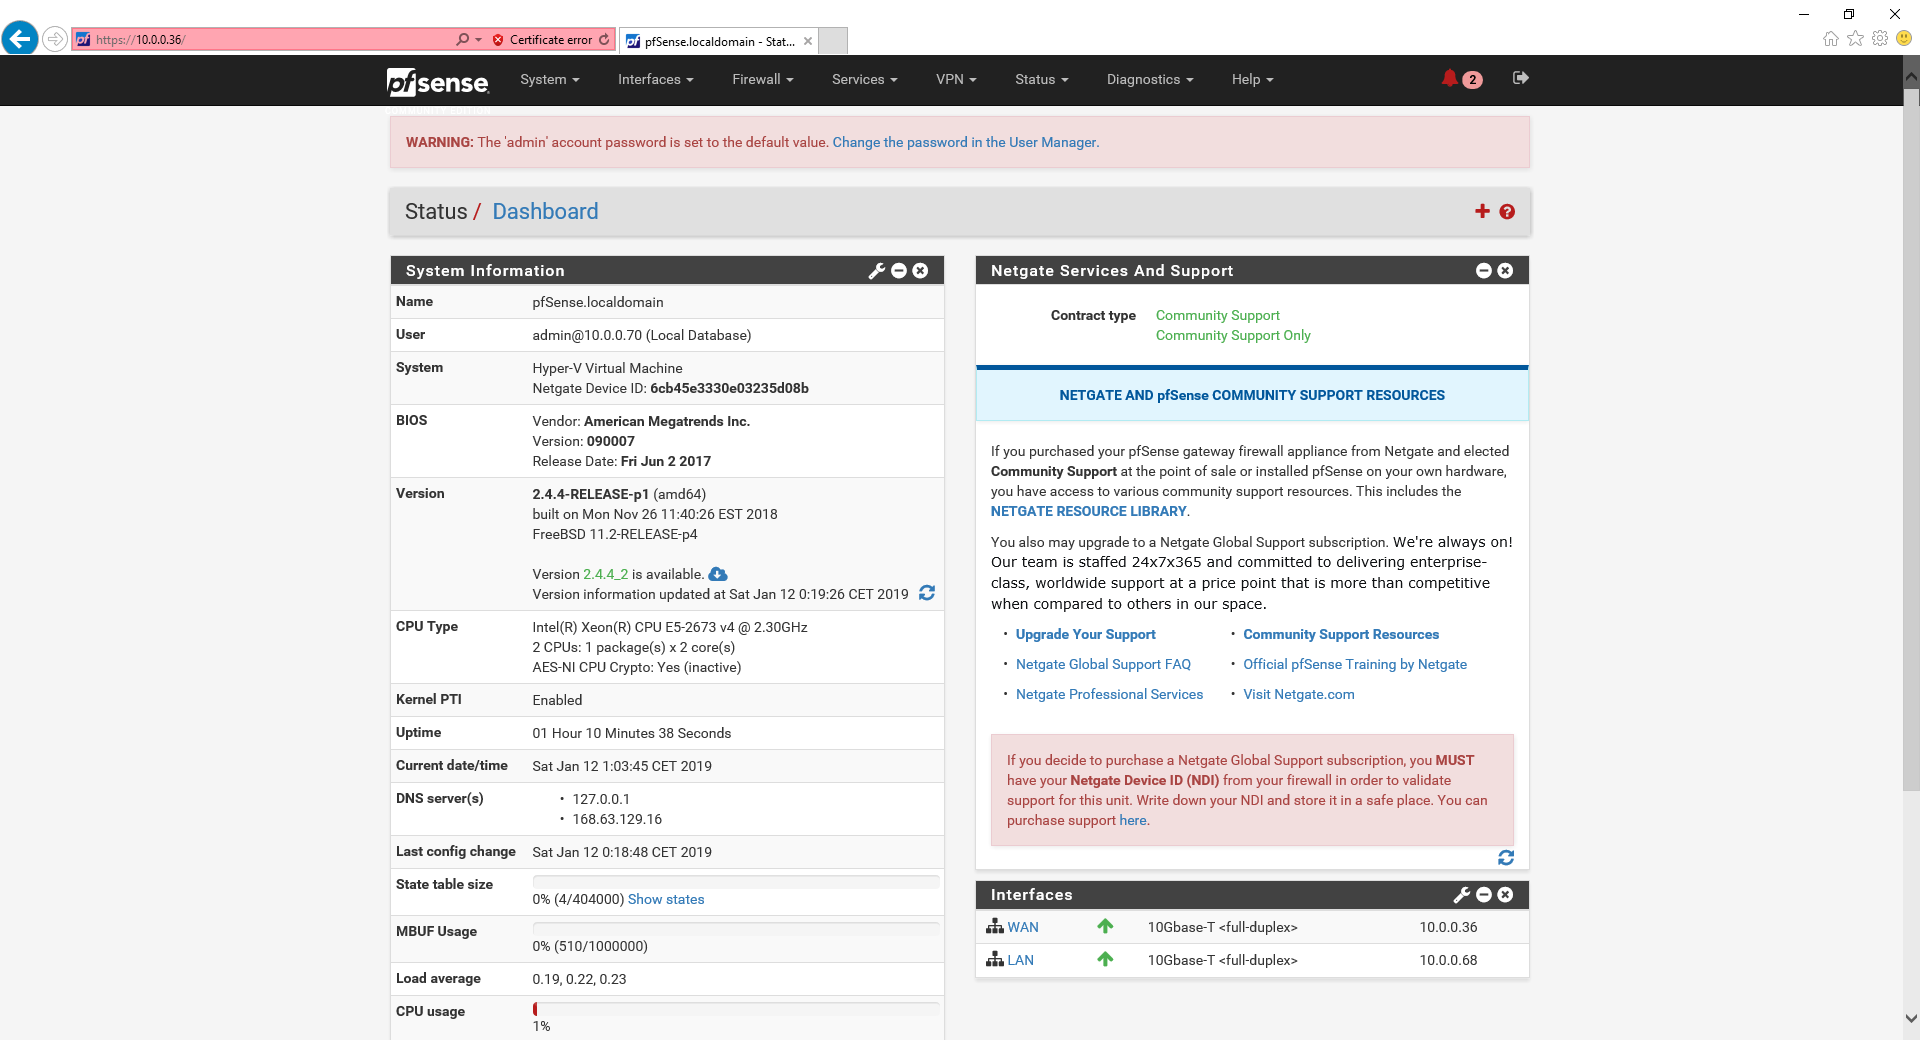
Task: Minimize the Interfaces widget
Action: (x=1484, y=895)
